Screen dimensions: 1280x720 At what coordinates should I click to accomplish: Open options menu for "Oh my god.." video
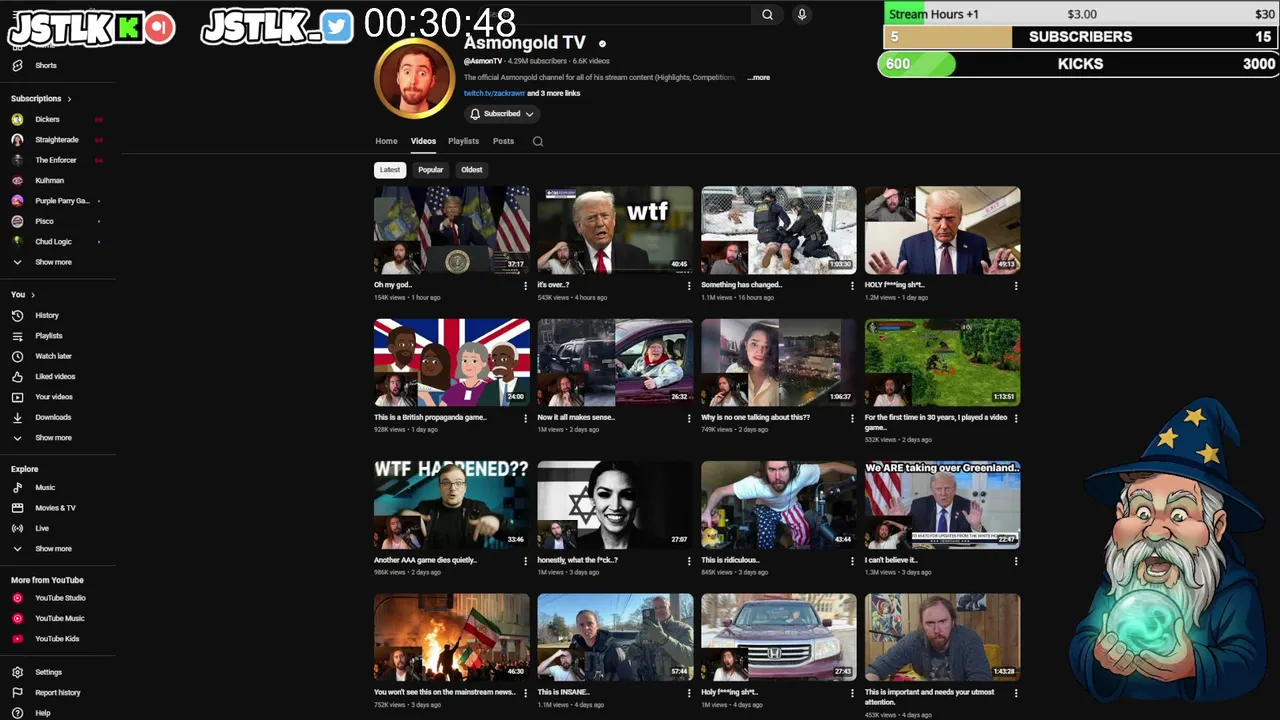(x=525, y=286)
